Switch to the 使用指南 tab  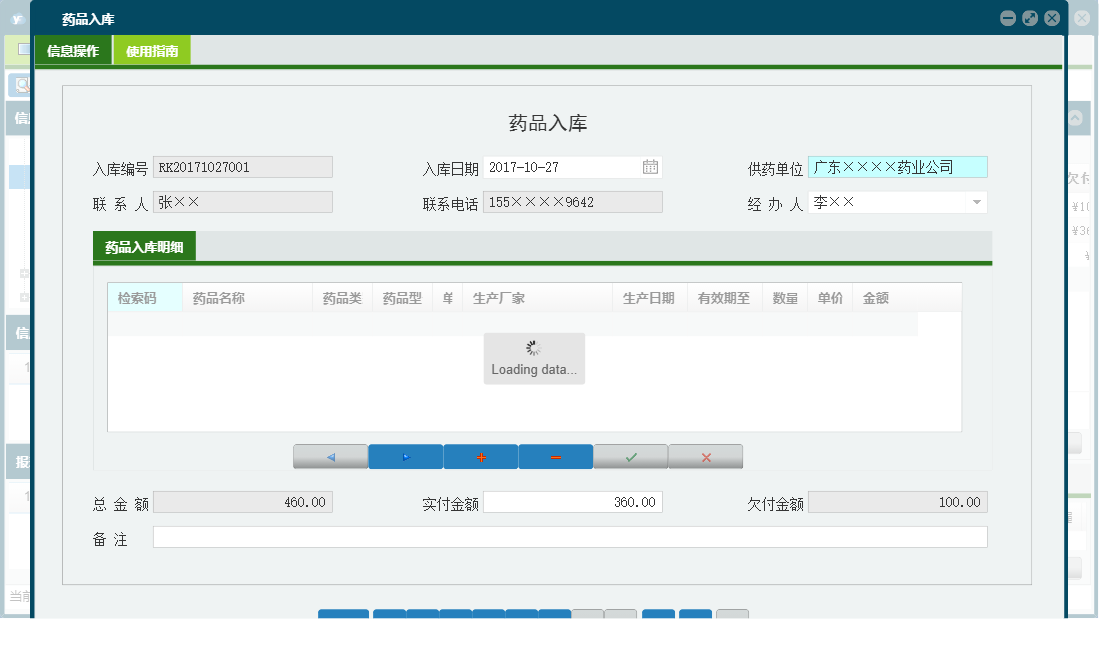pos(151,48)
